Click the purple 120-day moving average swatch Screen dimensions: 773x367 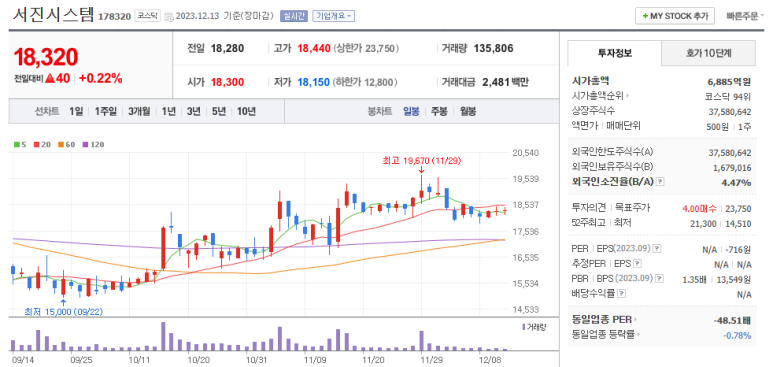point(84,145)
